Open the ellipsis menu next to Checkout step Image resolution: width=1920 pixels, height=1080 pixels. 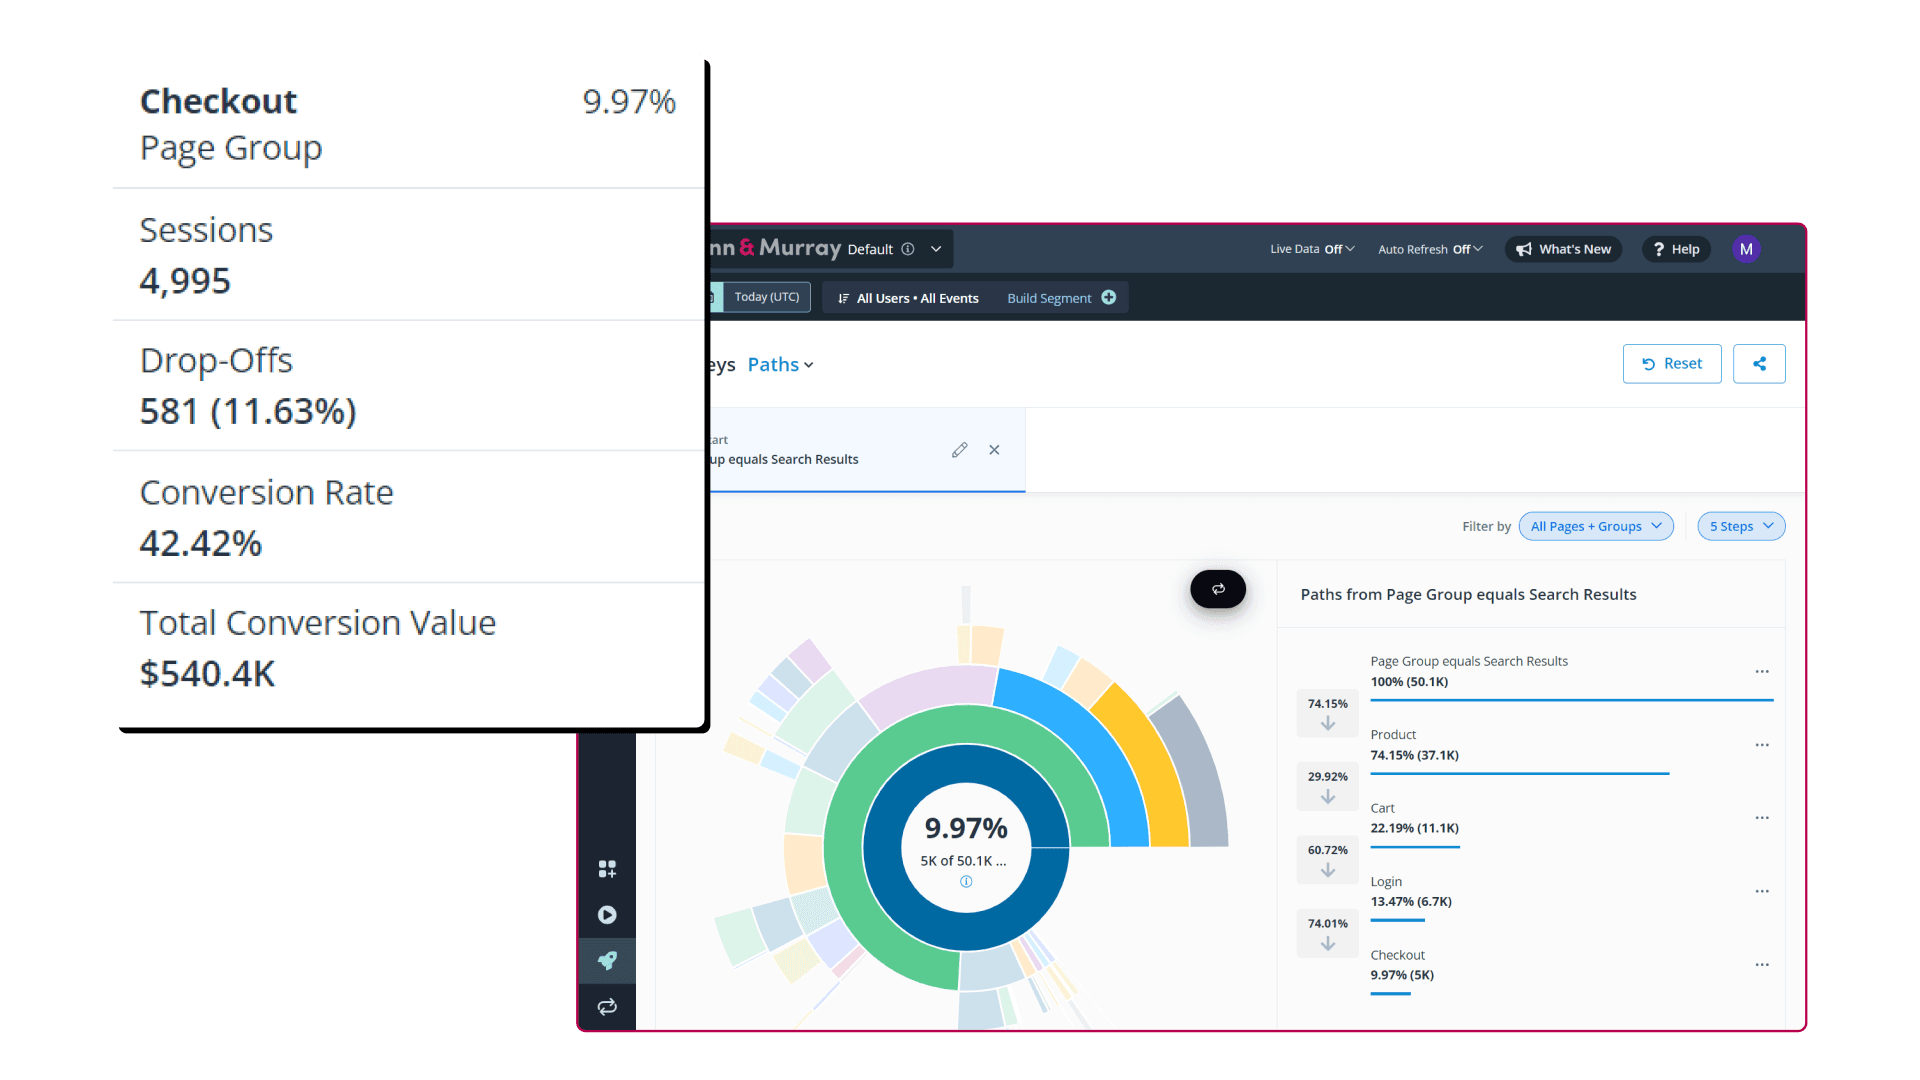click(1761, 964)
